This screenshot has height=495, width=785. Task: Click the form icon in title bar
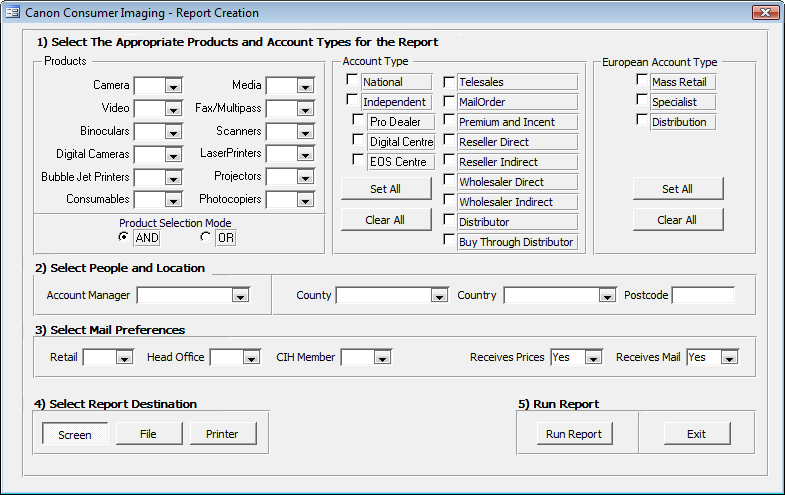13,13
